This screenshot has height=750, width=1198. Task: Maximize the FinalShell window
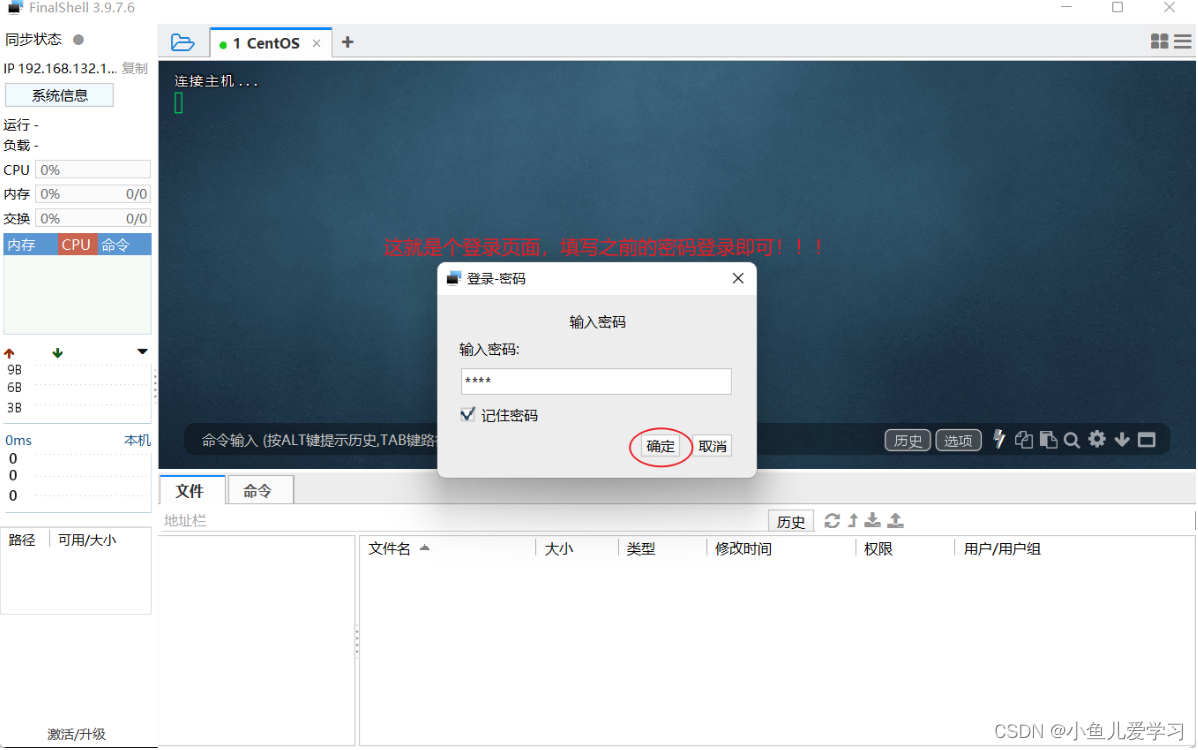[1117, 7]
